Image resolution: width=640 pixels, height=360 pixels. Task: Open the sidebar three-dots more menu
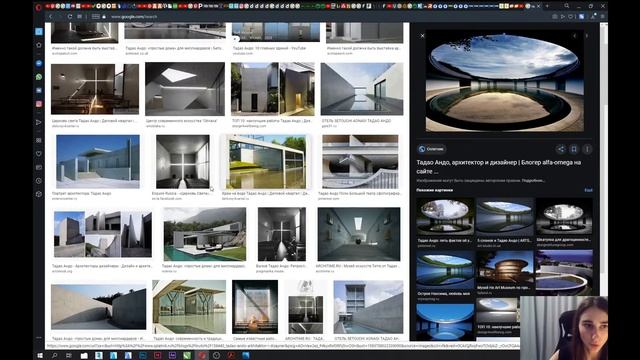(x=39, y=338)
